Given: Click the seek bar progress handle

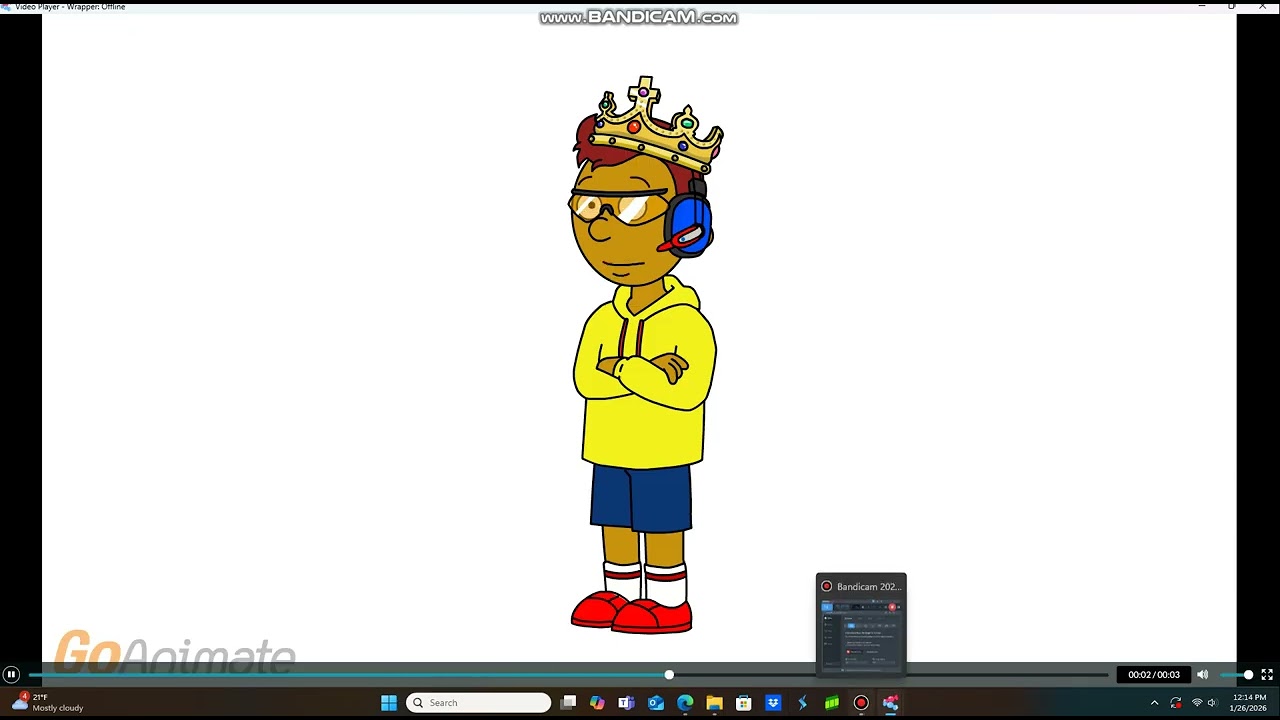Looking at the screenshot, I should (x=669, y=675).
